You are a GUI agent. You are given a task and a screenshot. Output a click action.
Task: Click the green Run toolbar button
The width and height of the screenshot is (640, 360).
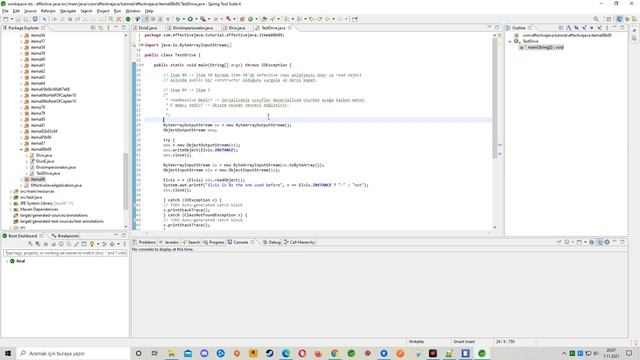pos(190,19)
